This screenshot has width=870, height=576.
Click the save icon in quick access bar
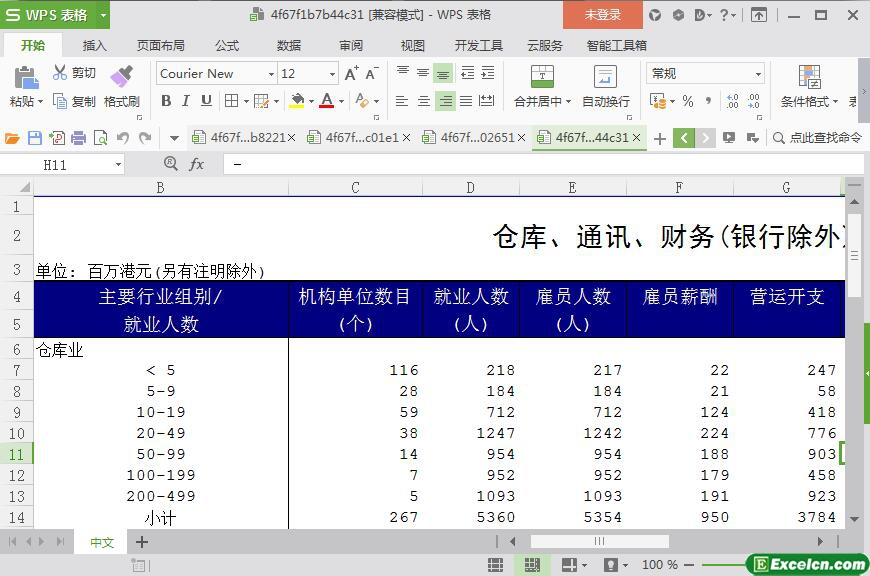[x=35, y=138]
